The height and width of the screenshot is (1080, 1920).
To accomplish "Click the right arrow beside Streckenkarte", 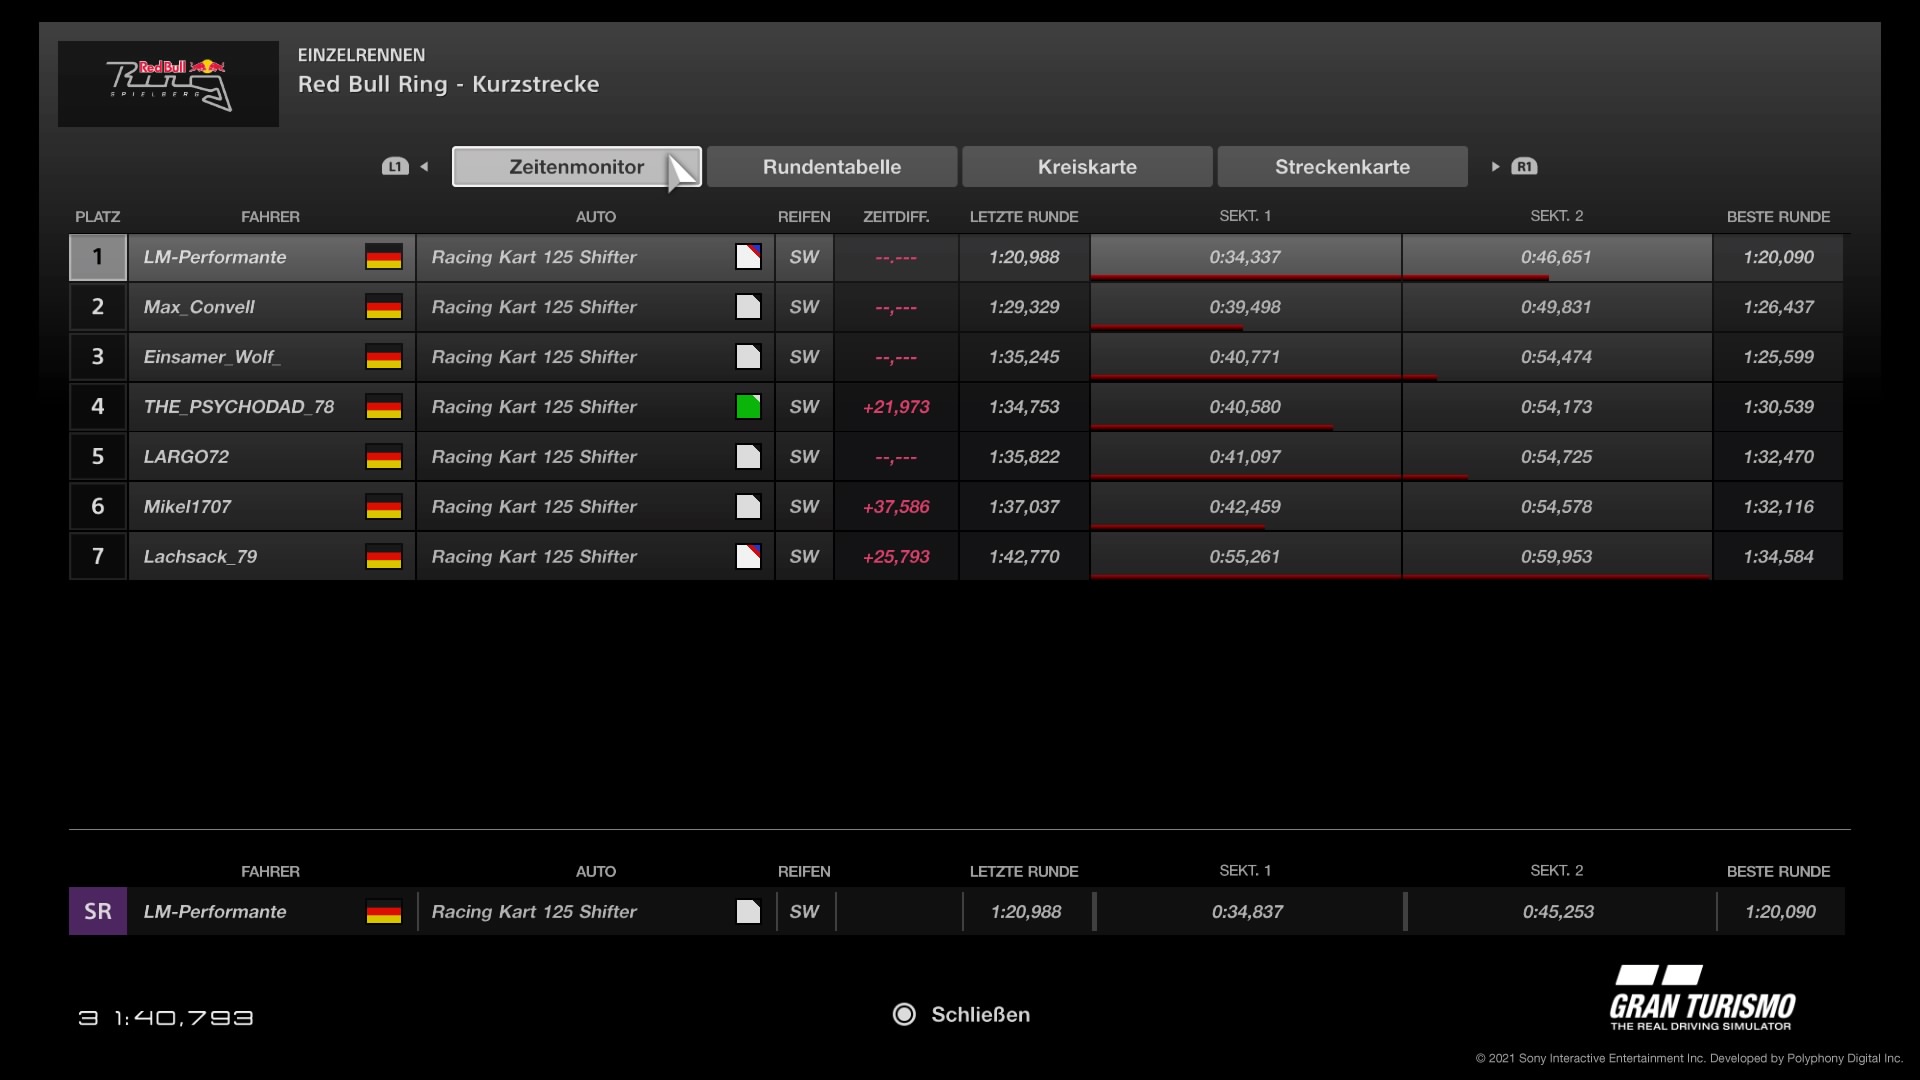I will click(1495, 167).
